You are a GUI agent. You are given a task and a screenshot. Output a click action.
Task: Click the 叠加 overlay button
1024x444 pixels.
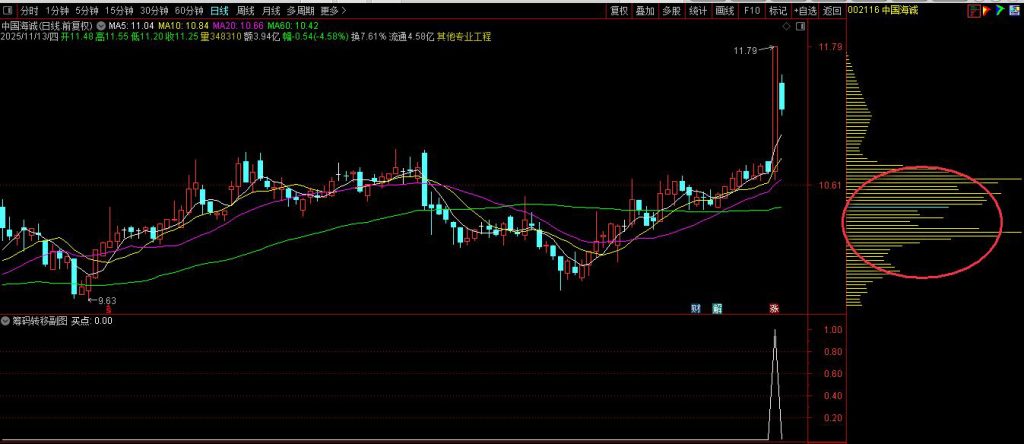coord(645,10)
